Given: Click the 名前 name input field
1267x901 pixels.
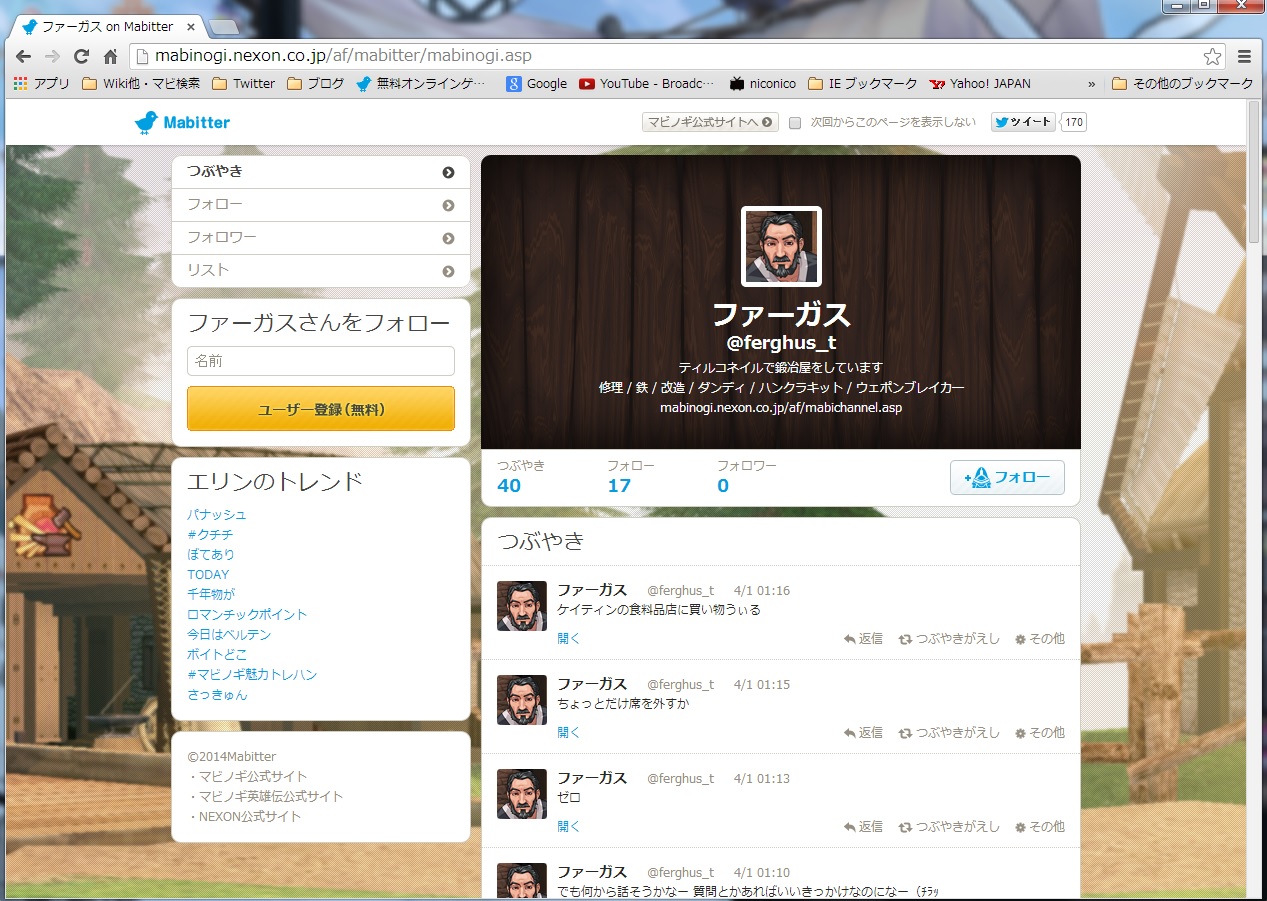Looking at the screenshot, I should (x=321, y=361).
